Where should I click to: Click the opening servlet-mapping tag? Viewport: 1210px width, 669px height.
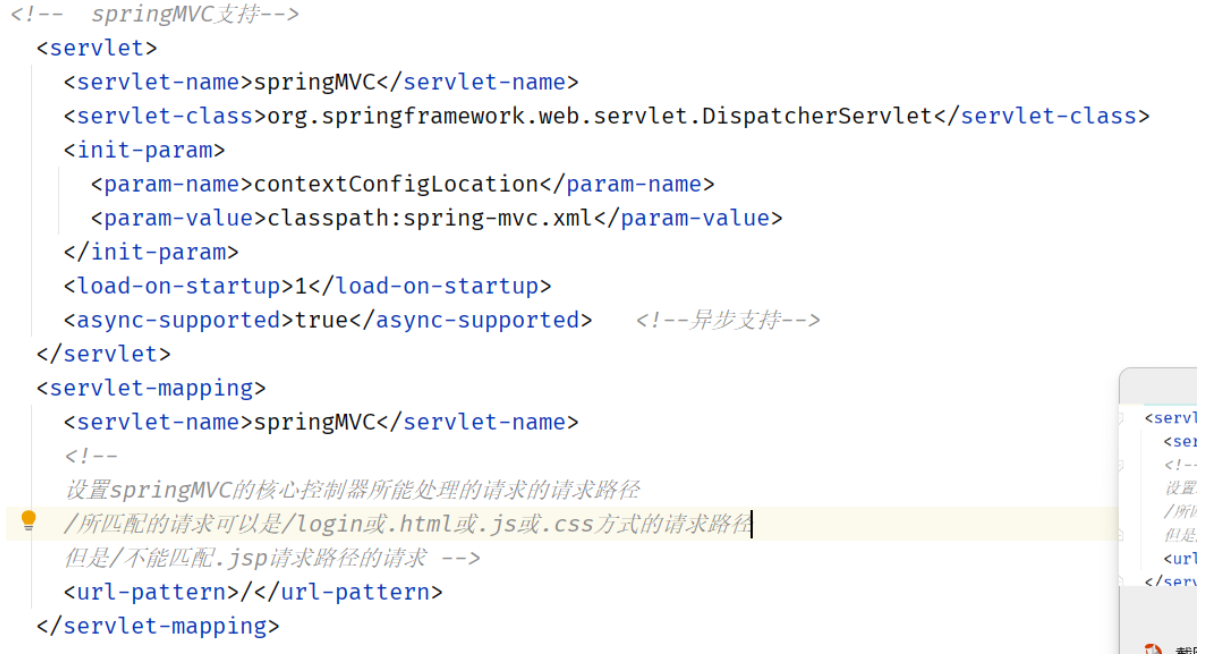click(151, 388)
